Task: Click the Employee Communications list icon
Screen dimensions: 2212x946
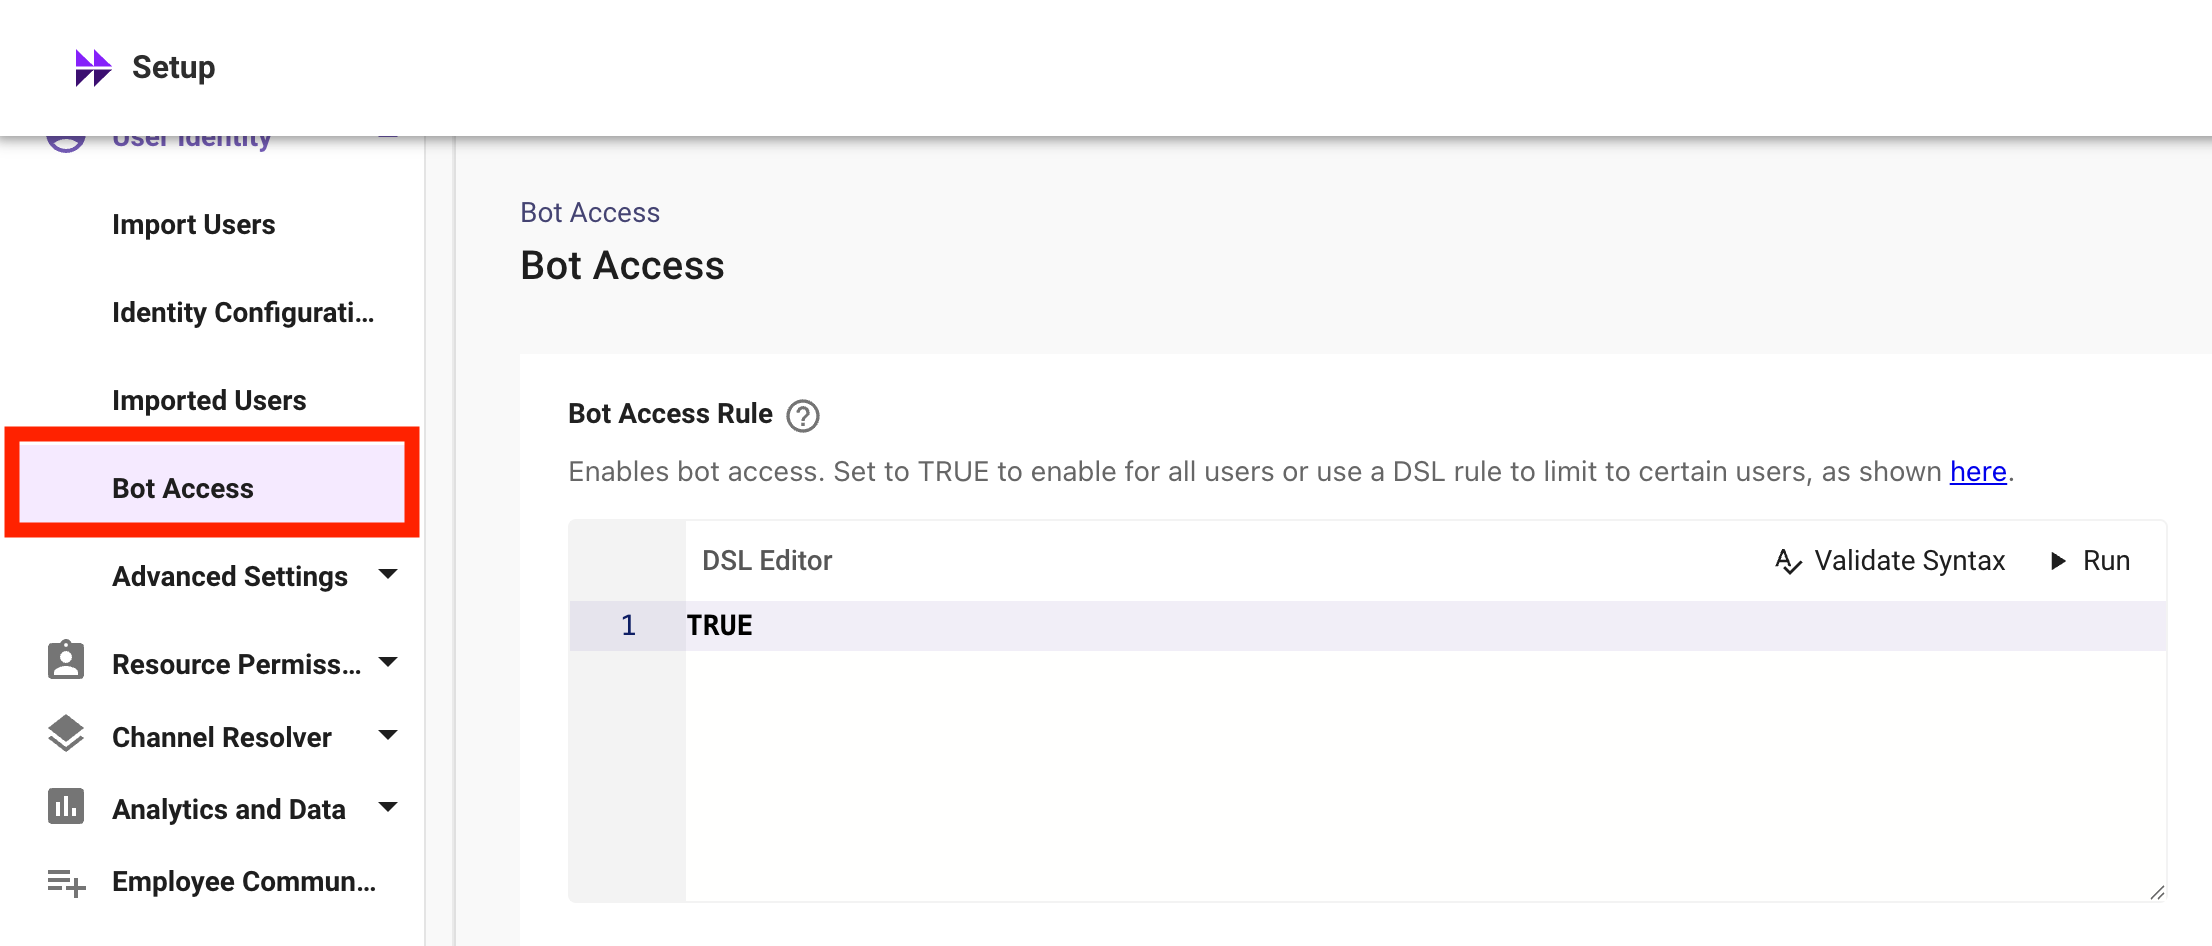Action: point(66,882)
